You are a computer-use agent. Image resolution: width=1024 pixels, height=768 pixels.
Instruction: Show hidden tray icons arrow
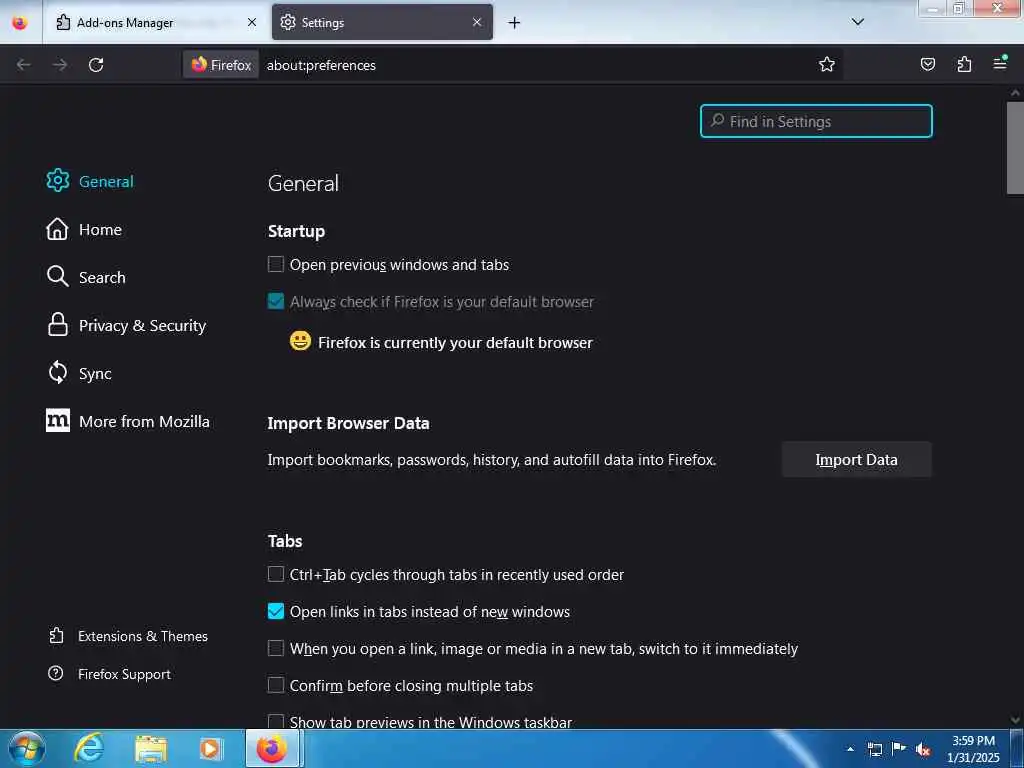[x=850, y=750]
